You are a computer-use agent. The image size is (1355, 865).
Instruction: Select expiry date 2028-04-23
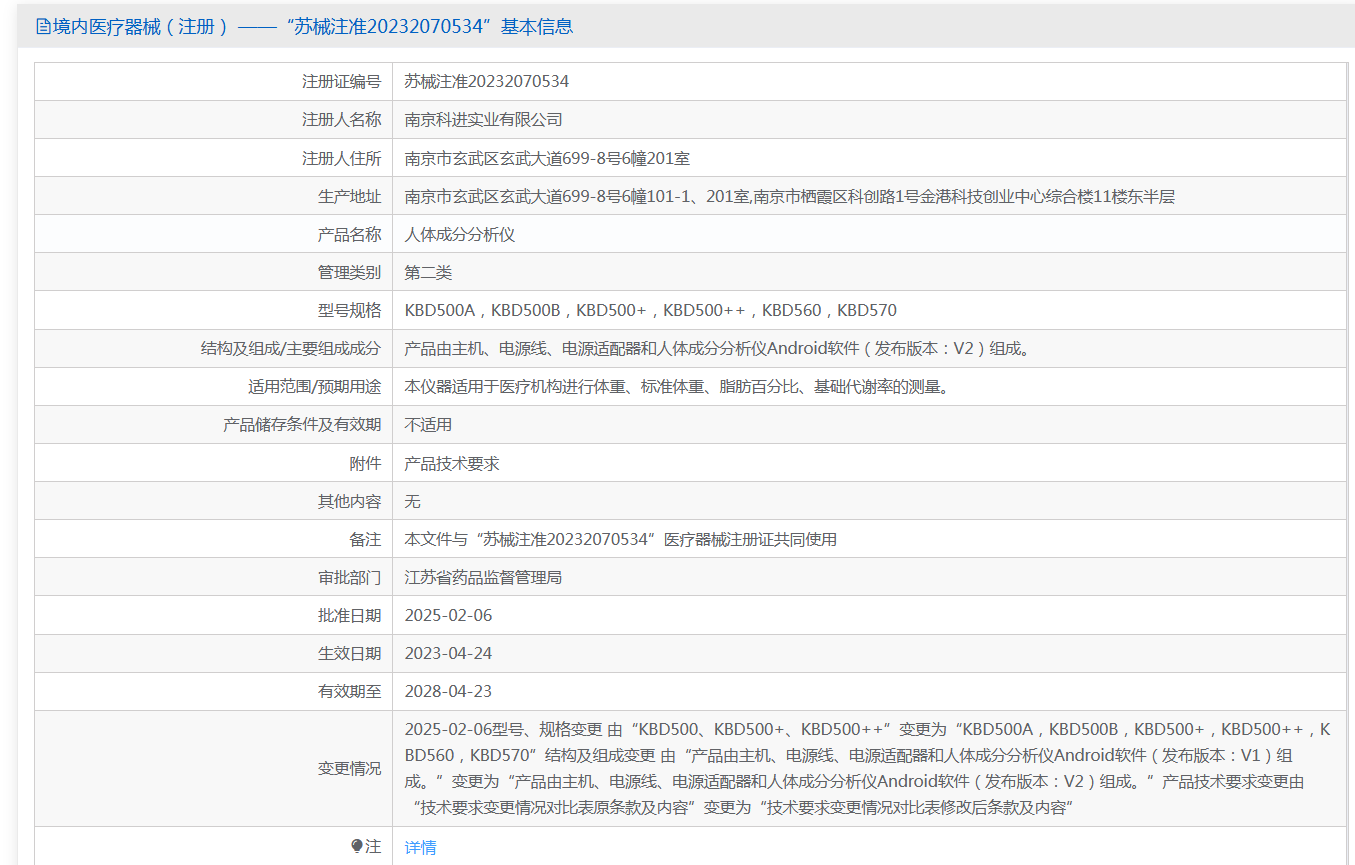pyautogui.click(x=448, y=691)
